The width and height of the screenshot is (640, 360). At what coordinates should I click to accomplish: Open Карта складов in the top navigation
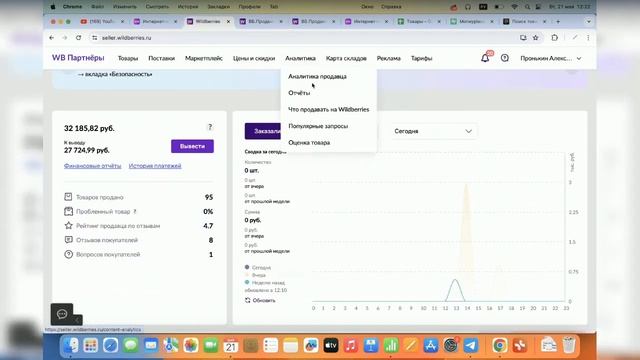pyautogui.click(x=346, y=58)
